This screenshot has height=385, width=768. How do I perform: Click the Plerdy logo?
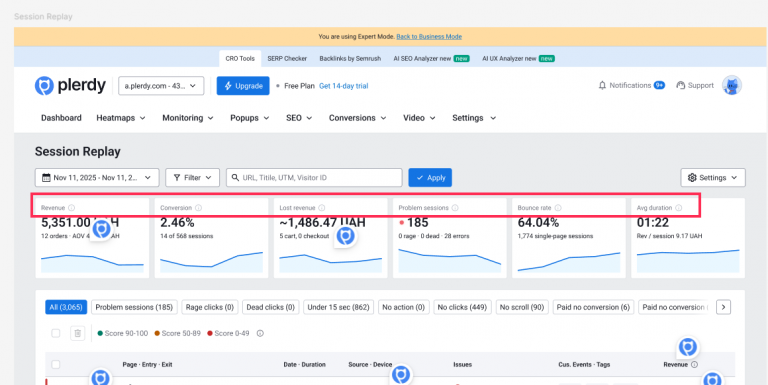(70, 86)
